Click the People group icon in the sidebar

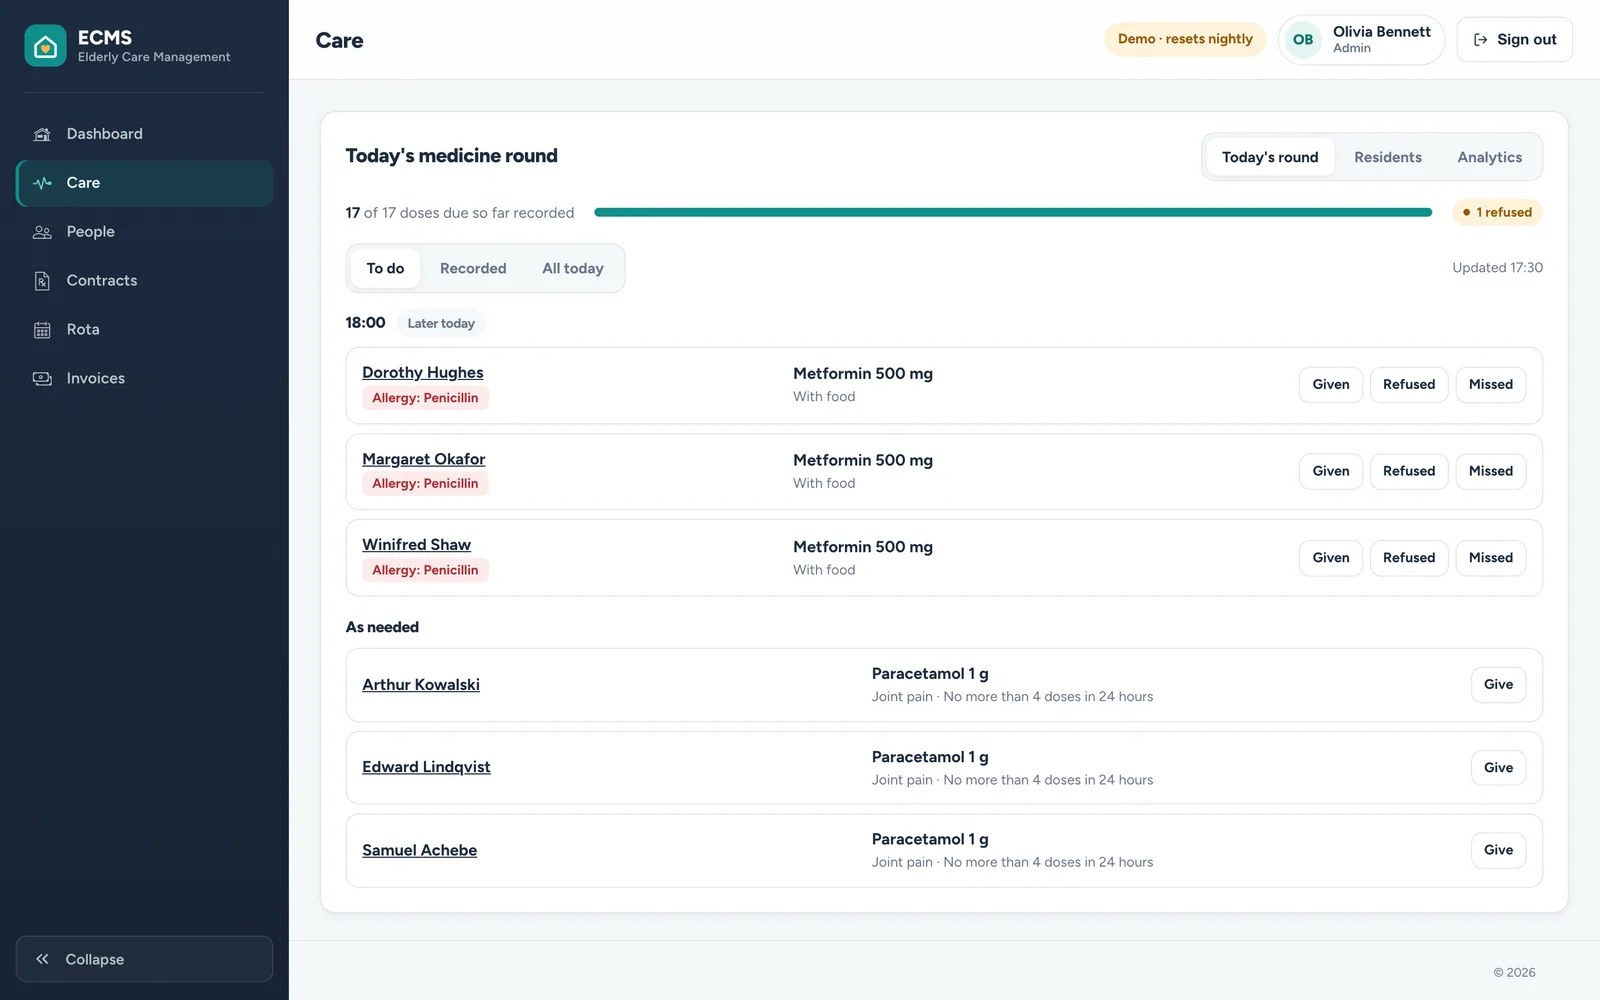(42, 232)
